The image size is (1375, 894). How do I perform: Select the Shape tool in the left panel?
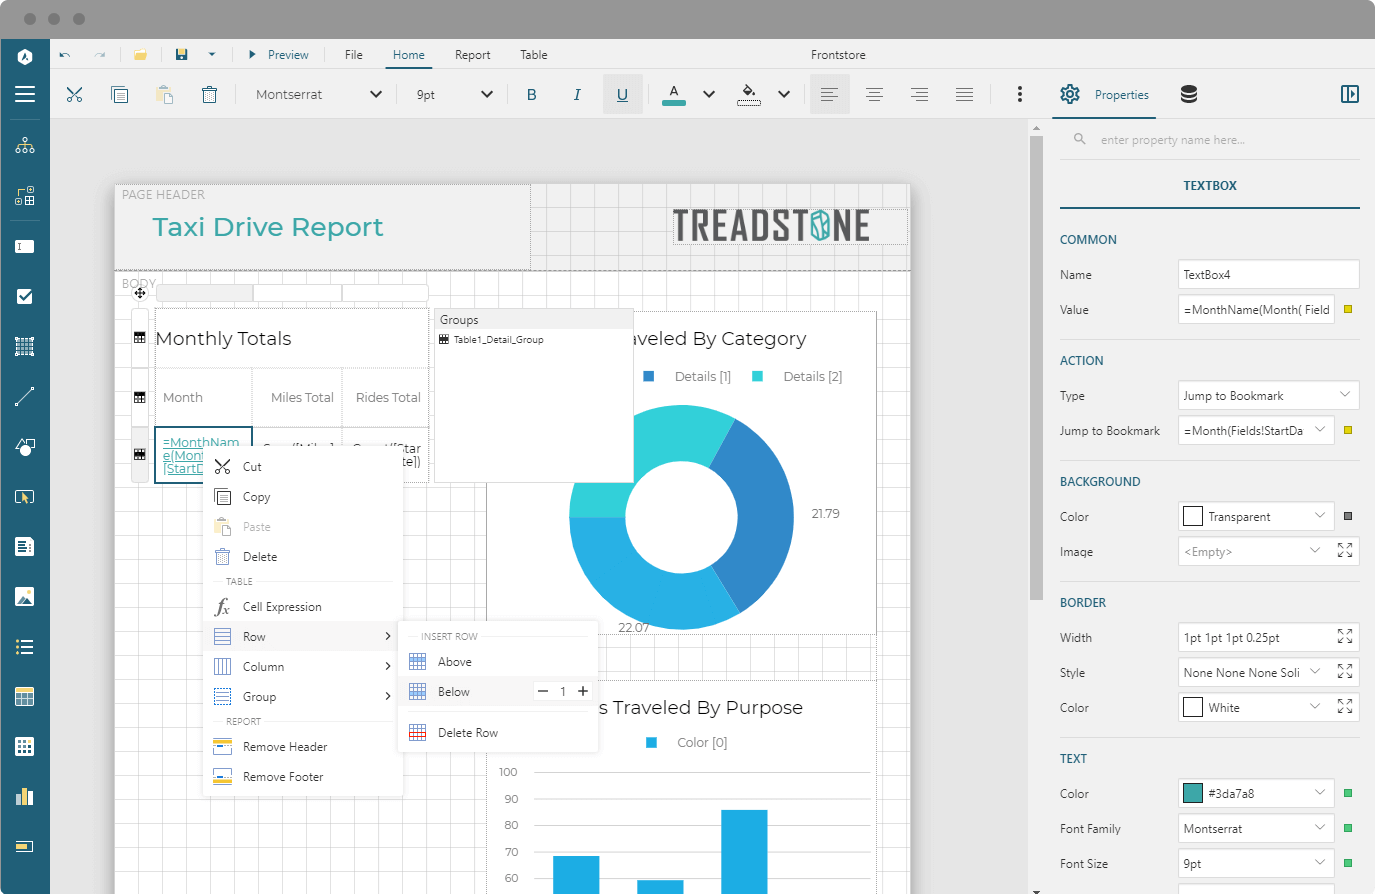26,446
